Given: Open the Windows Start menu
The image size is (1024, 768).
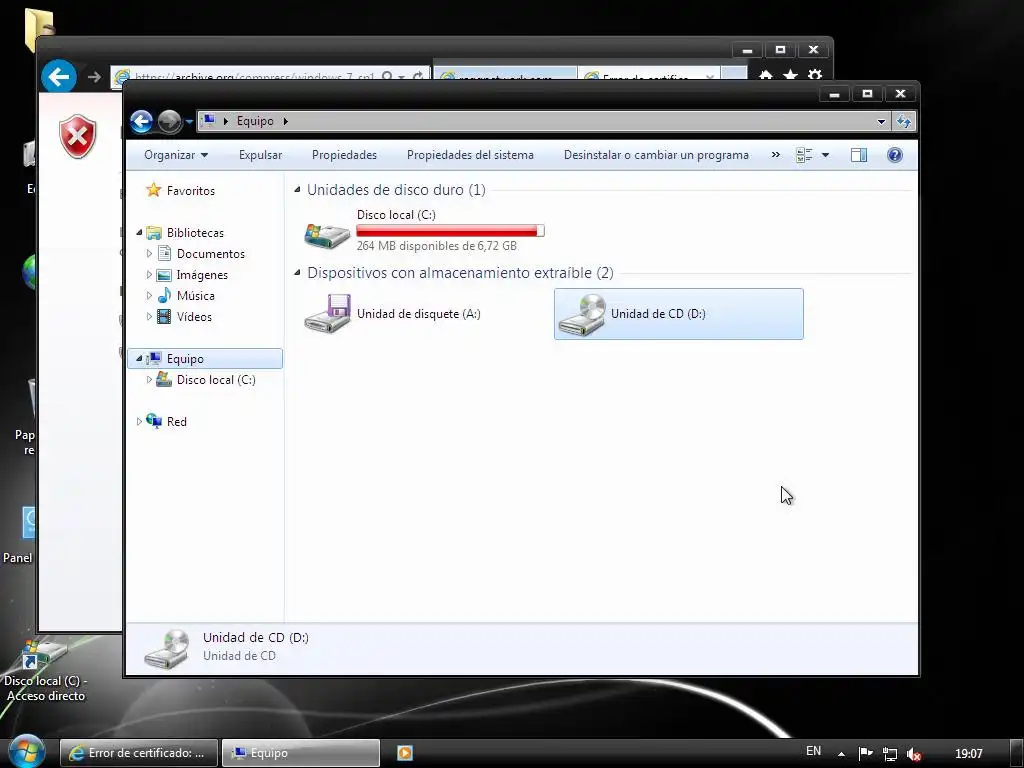Looking at the screenshot, I should [27, 752].
